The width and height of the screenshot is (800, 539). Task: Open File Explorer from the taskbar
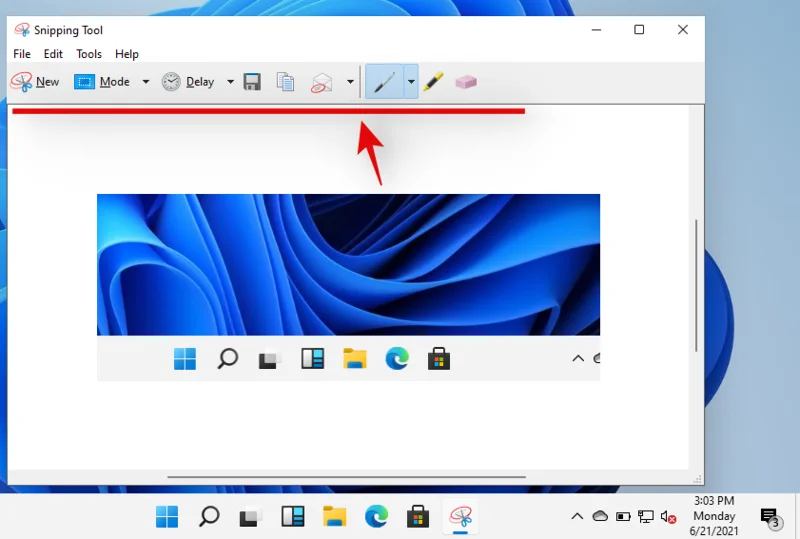(x=335, y=517)
